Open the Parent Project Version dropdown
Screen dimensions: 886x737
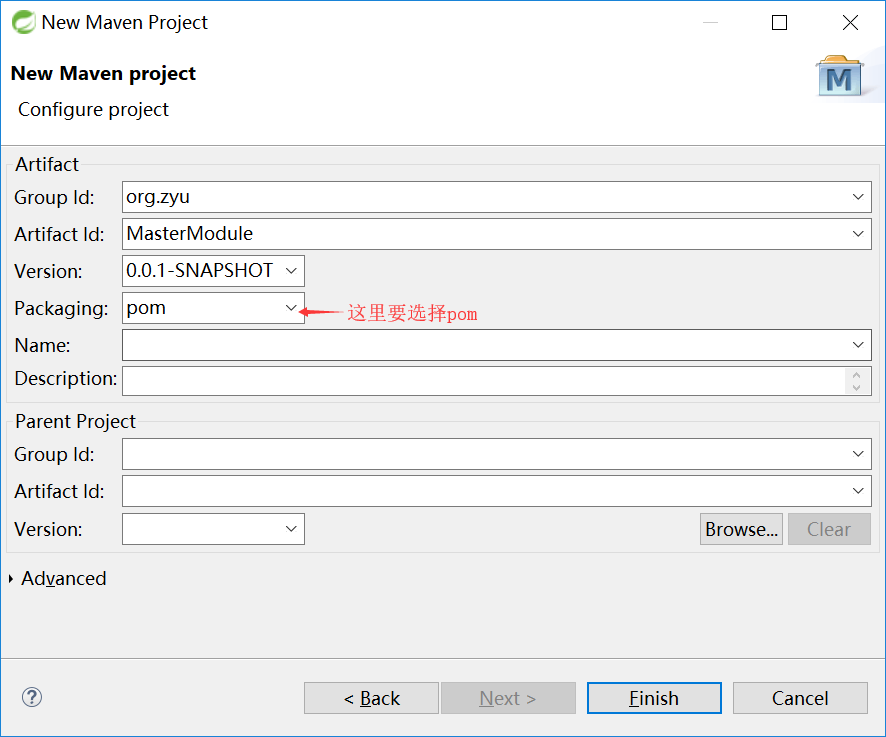tap(291, 529)
